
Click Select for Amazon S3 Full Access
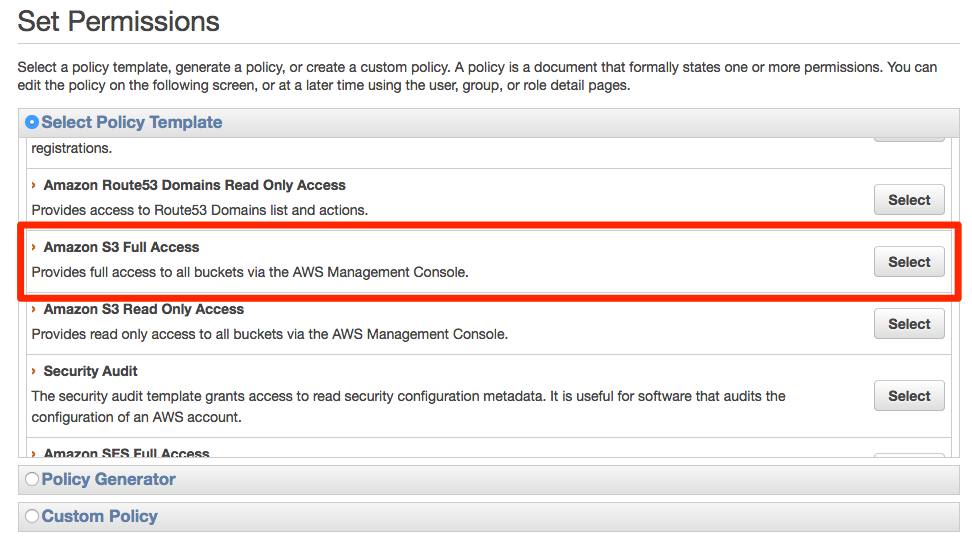tap(909, 262)
